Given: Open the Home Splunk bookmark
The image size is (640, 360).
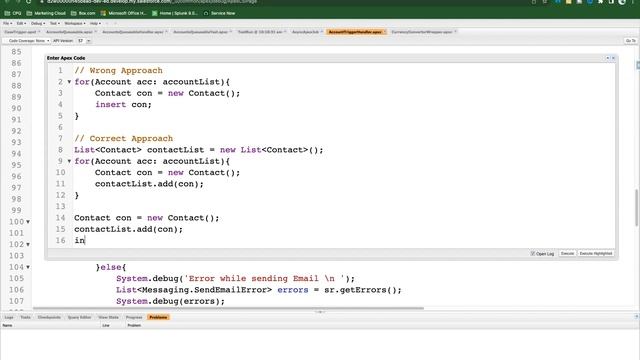Looking at the screenshot, I should pyautogui.click(x=175, y=13).
